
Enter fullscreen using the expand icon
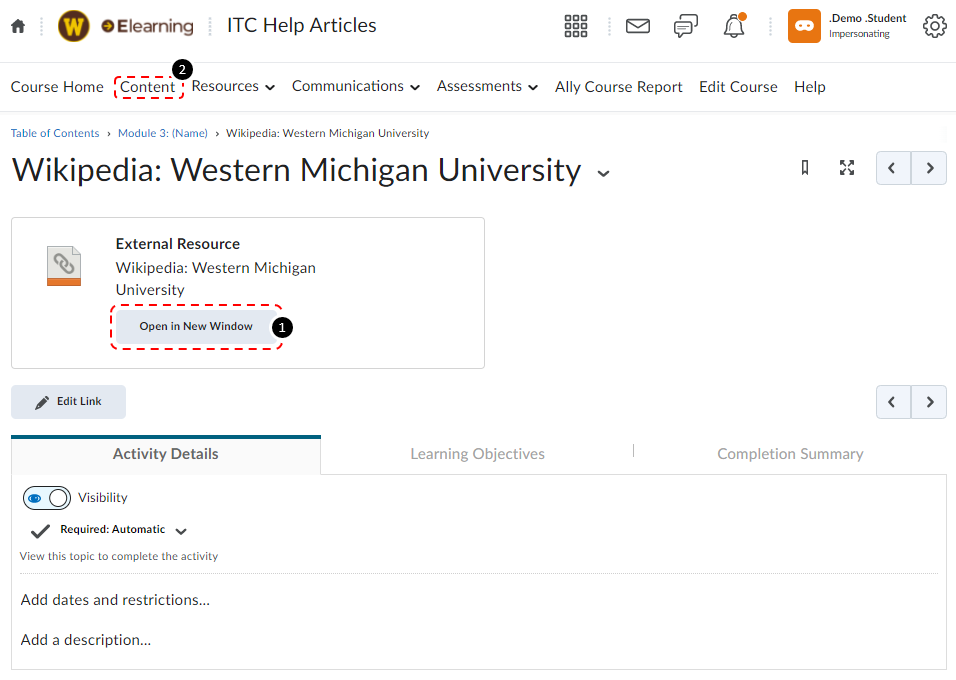coord(846,168)
